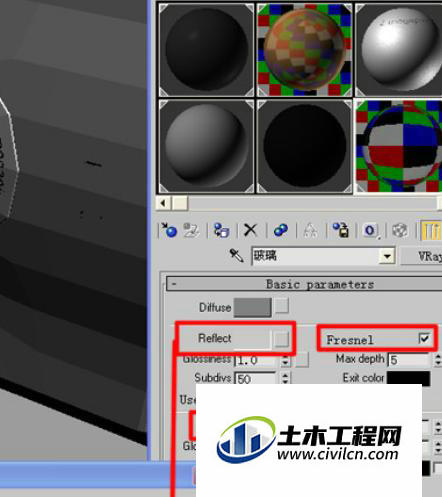
Task: Click Make Unique icon
Action: point(310,230)
